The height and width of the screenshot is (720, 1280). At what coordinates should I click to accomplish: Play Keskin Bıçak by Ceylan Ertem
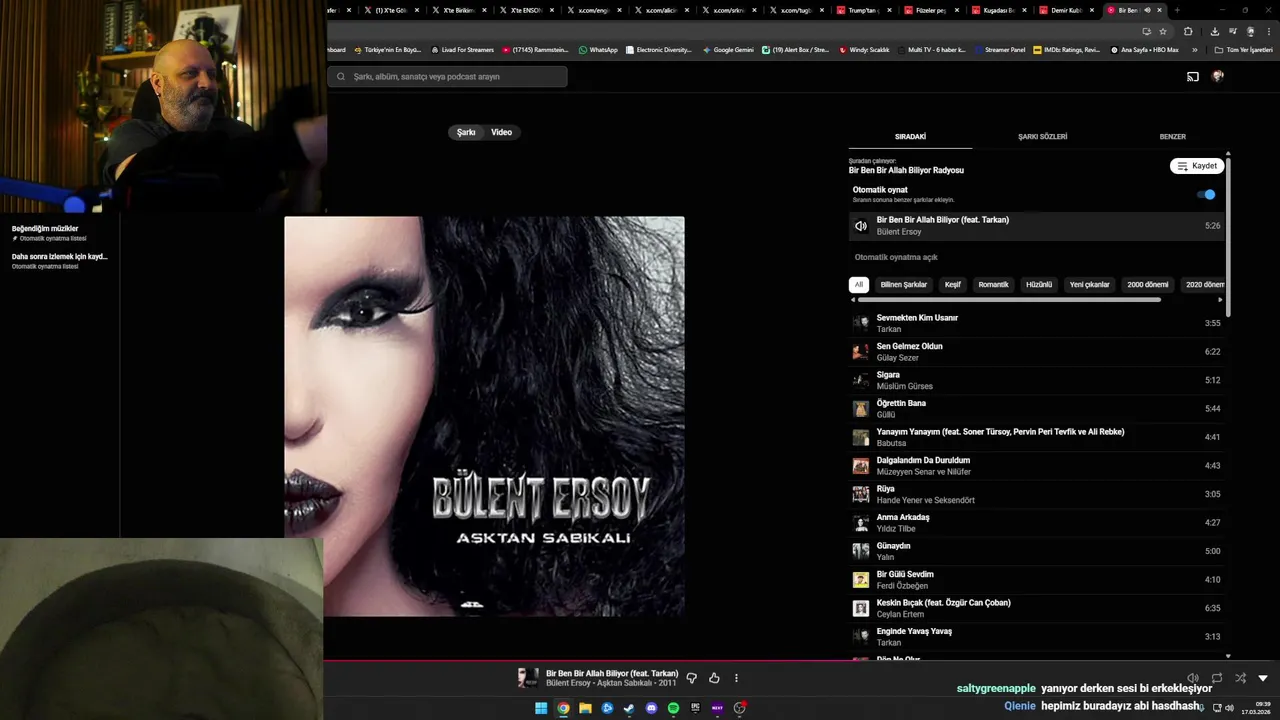(1036, 608)
